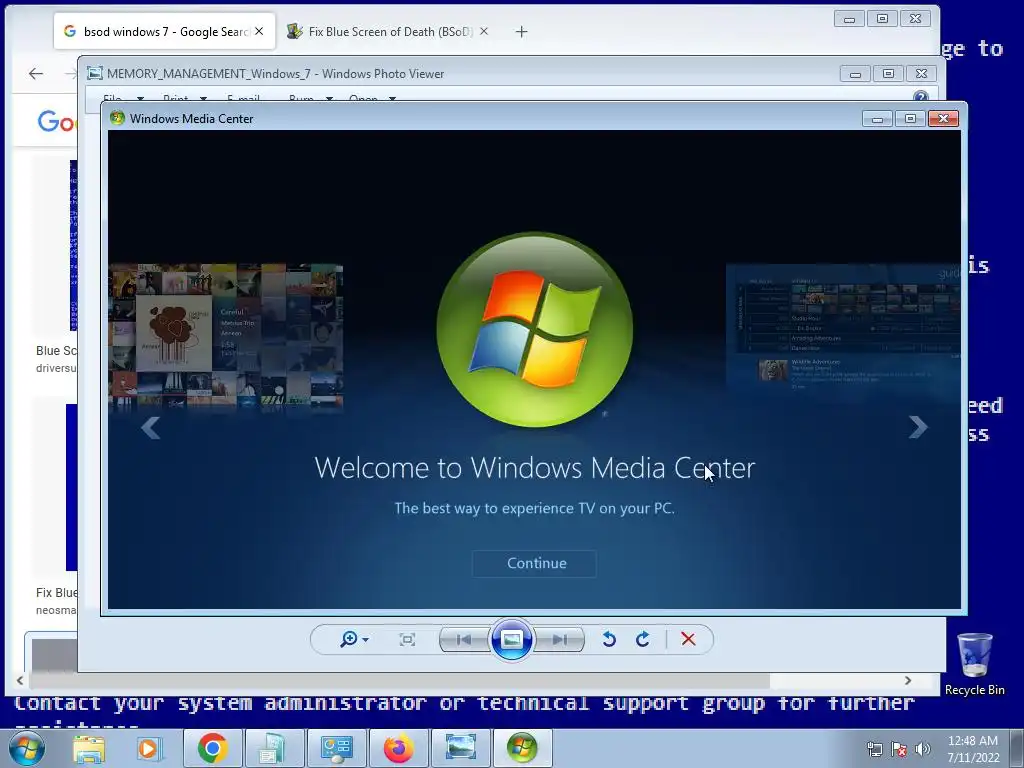
Task: Click Chrome back navigation arrow
Action: tap(36, 74)
